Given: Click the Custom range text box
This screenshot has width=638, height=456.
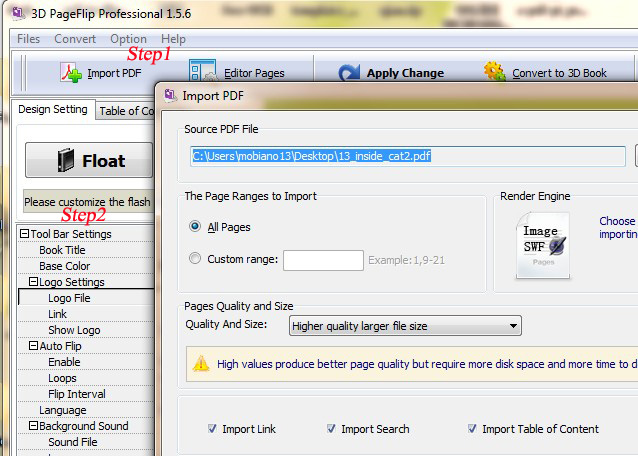Looking at the screenshot, I should click(323, 260).
